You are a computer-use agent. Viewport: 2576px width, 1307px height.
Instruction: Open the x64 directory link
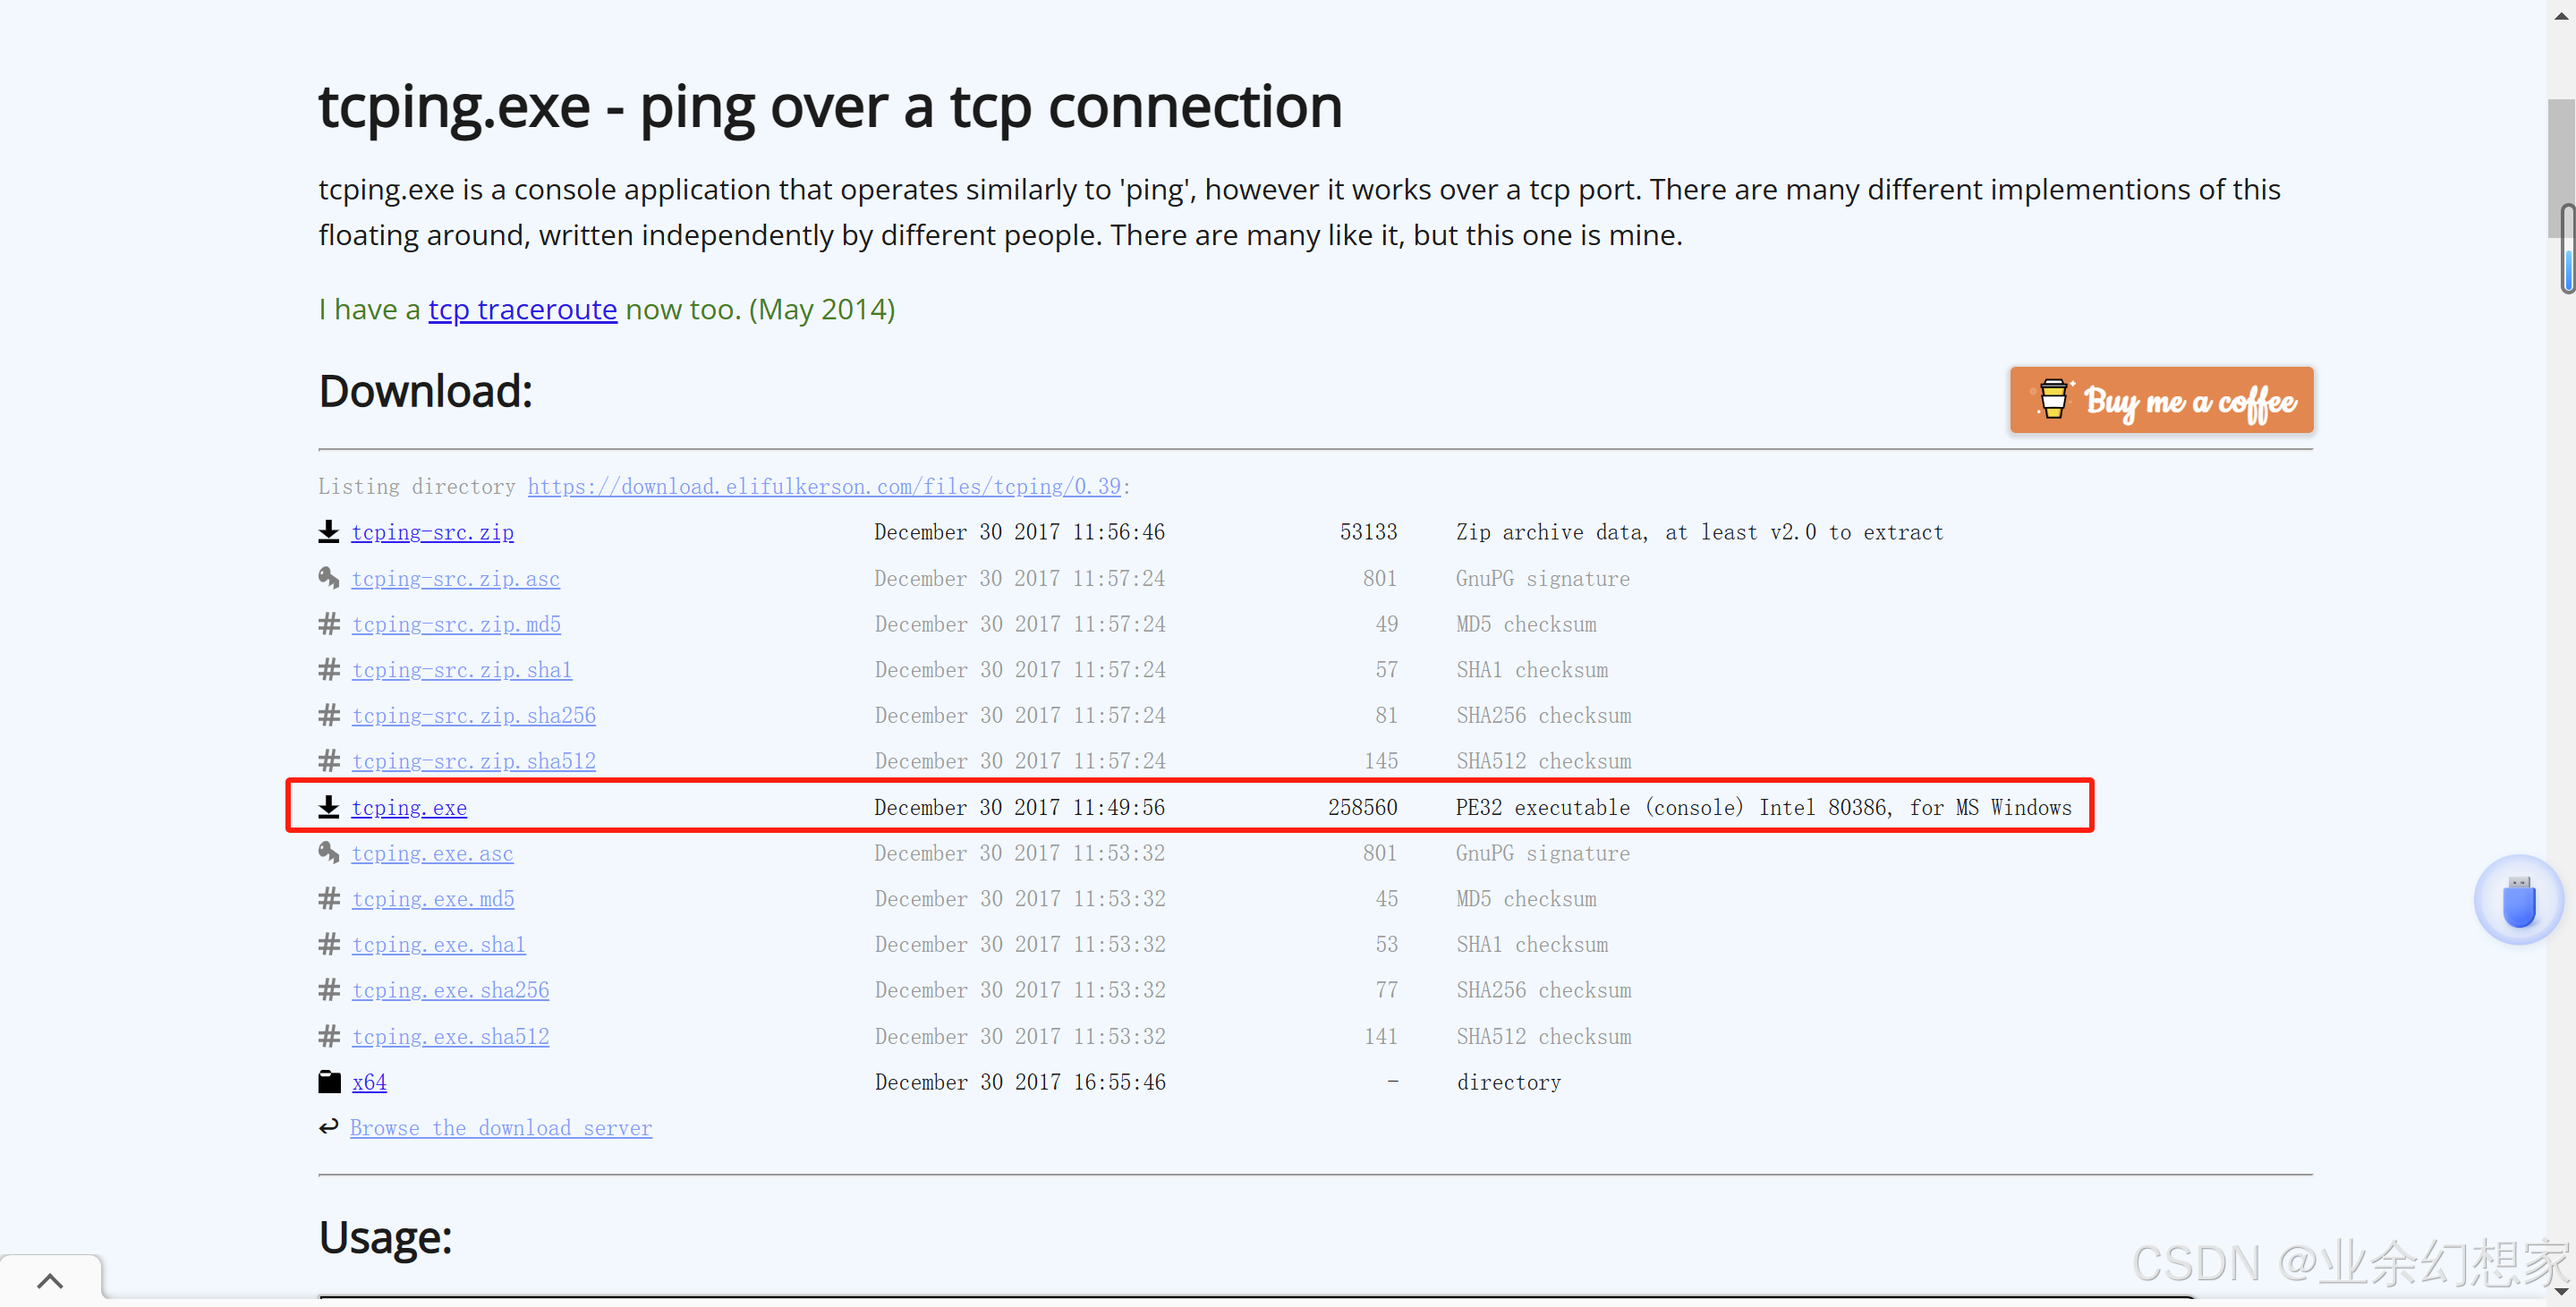click(369, 1082)
